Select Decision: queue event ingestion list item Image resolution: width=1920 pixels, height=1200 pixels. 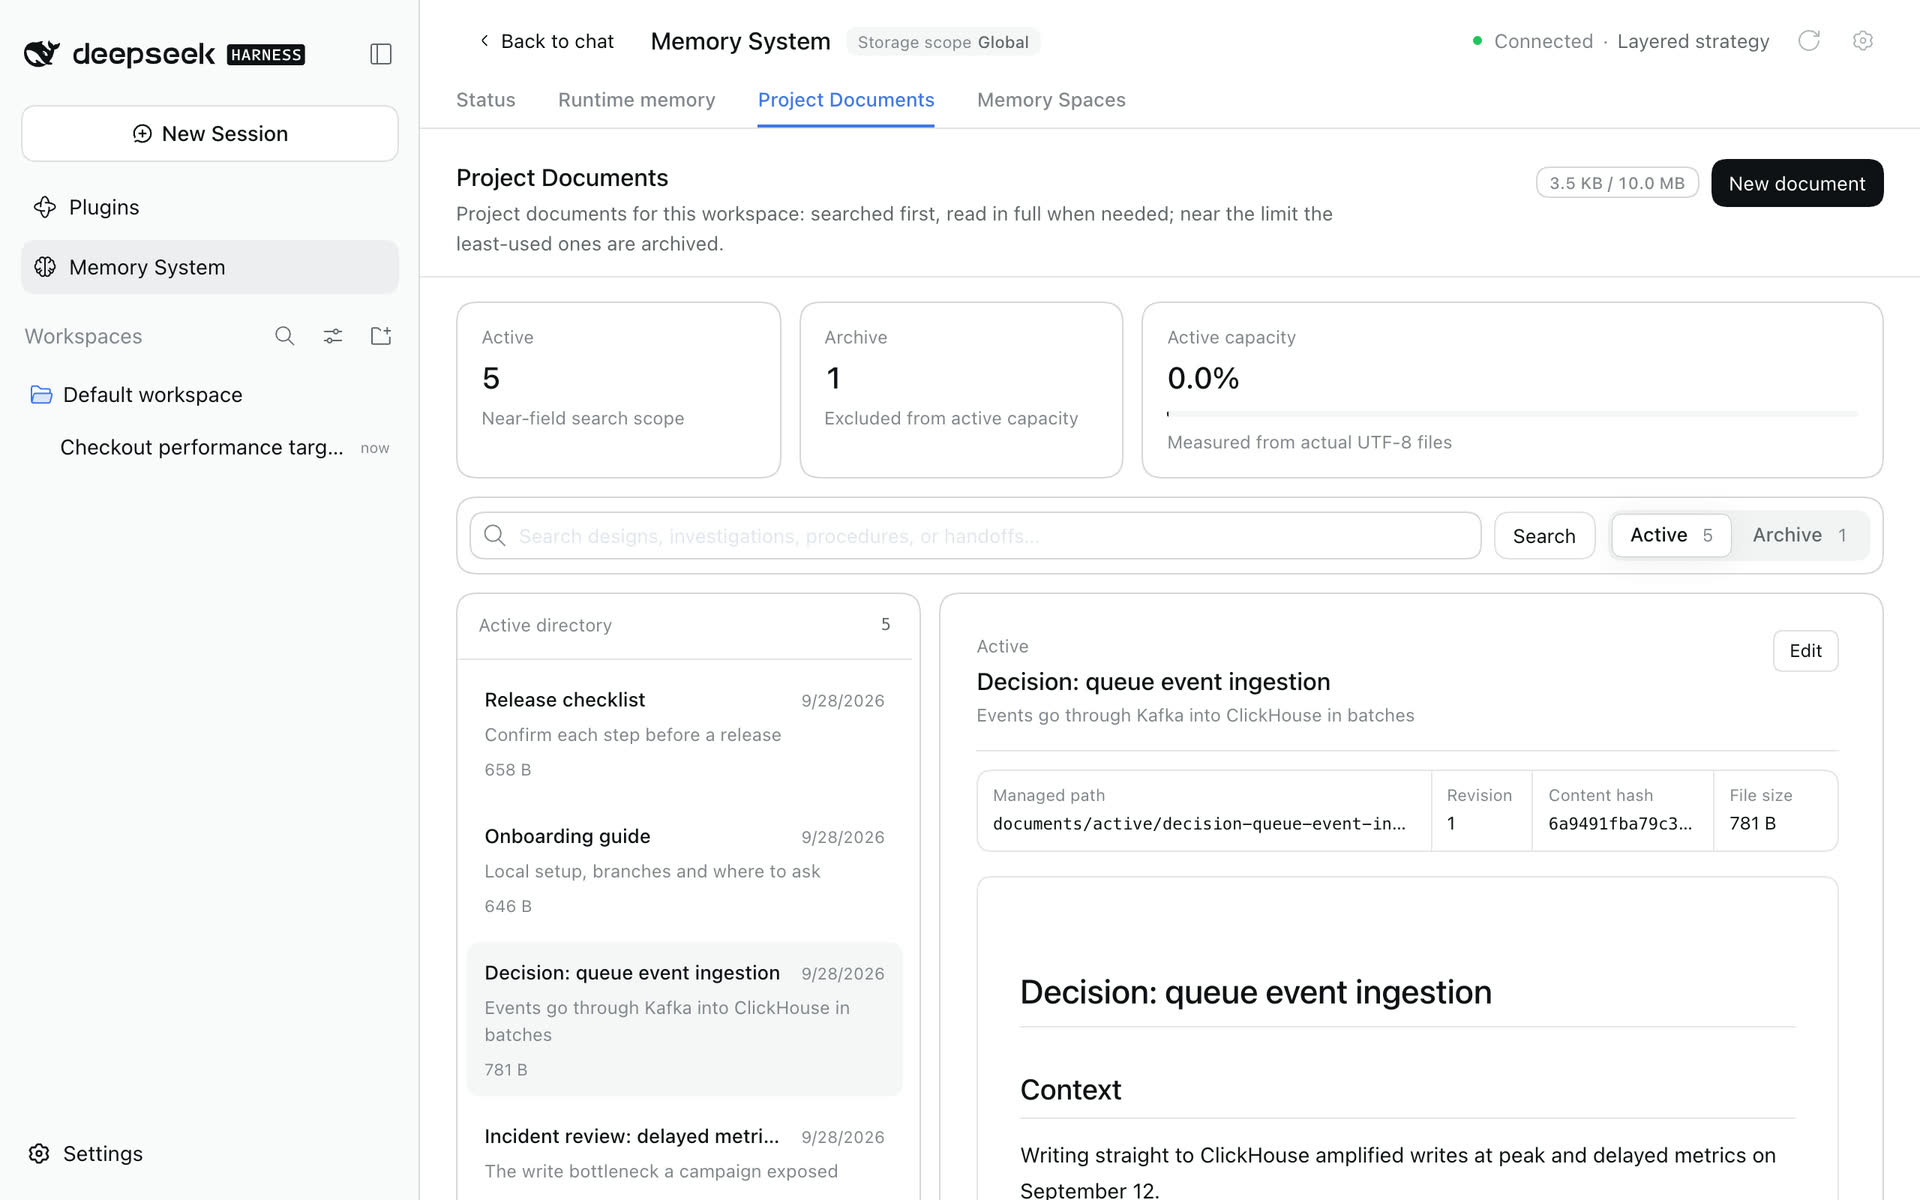pyautogui.click(x=684, y=1020)
